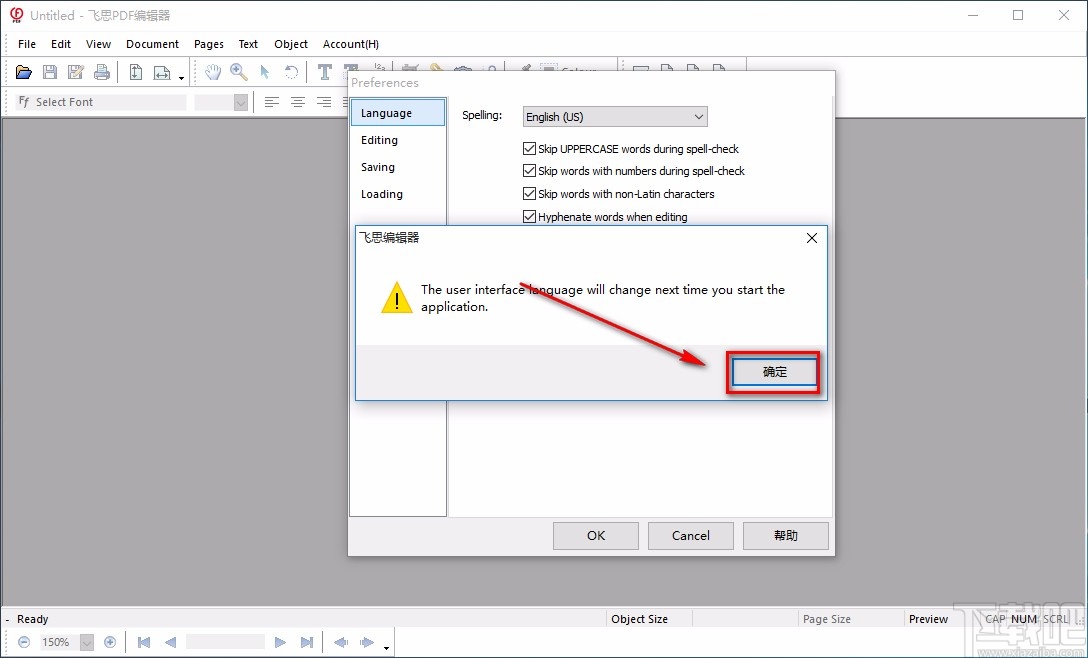Click the Print icon in toolbar
Screen dimensions: 1088x658
(102, 72)
